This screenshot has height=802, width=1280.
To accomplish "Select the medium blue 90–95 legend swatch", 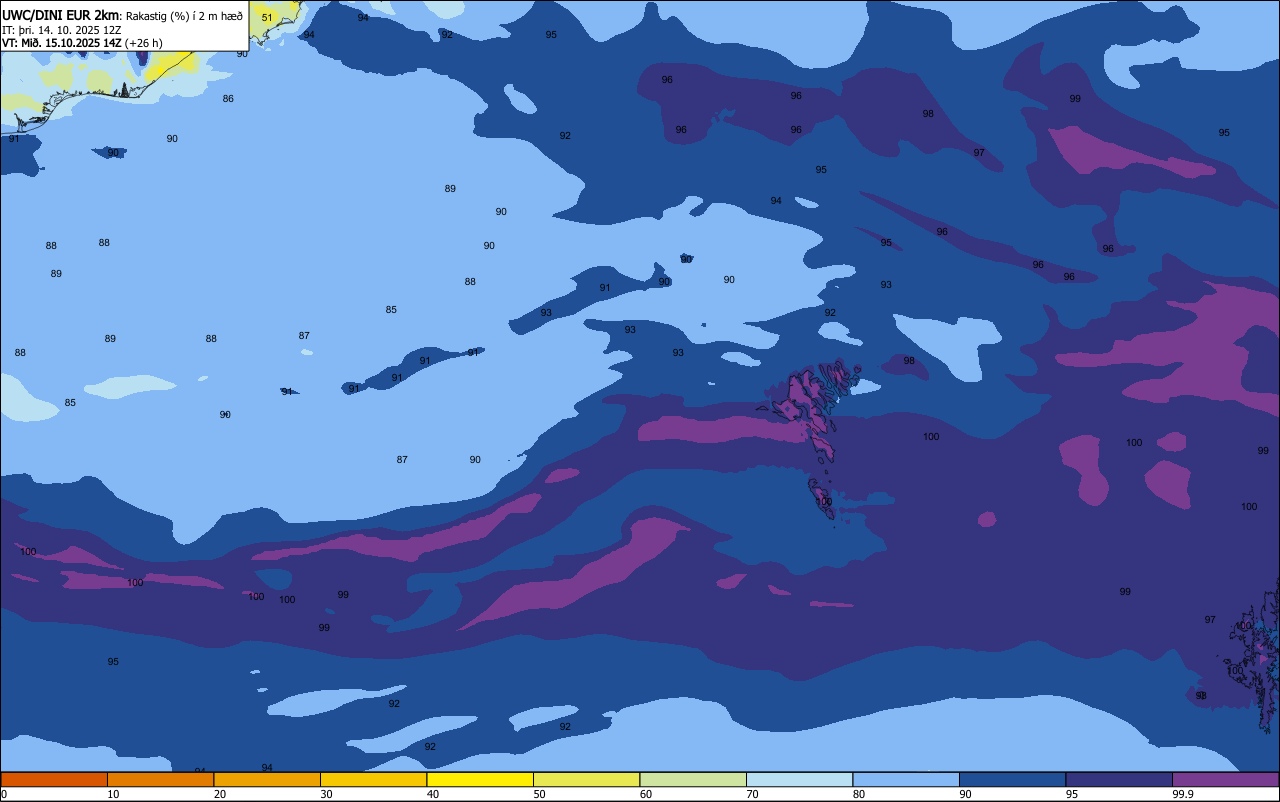I will pyautogui.click(x=1012, y=779).
